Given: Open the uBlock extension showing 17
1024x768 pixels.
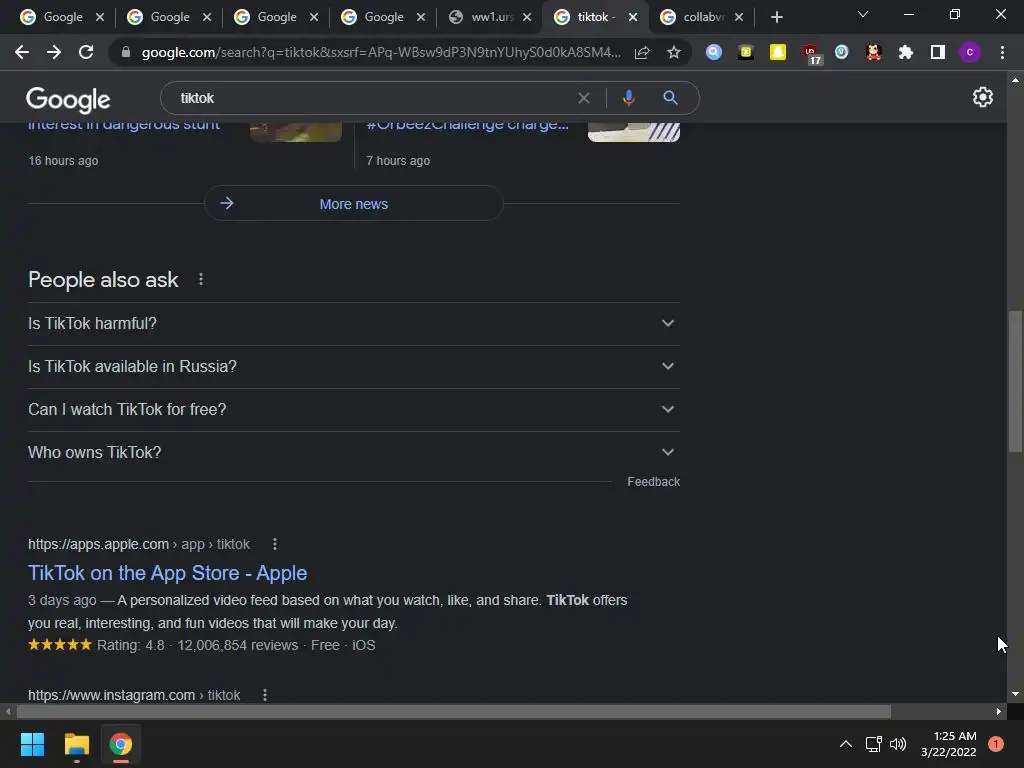Looking at the screenshot, I should pos(811,54).
